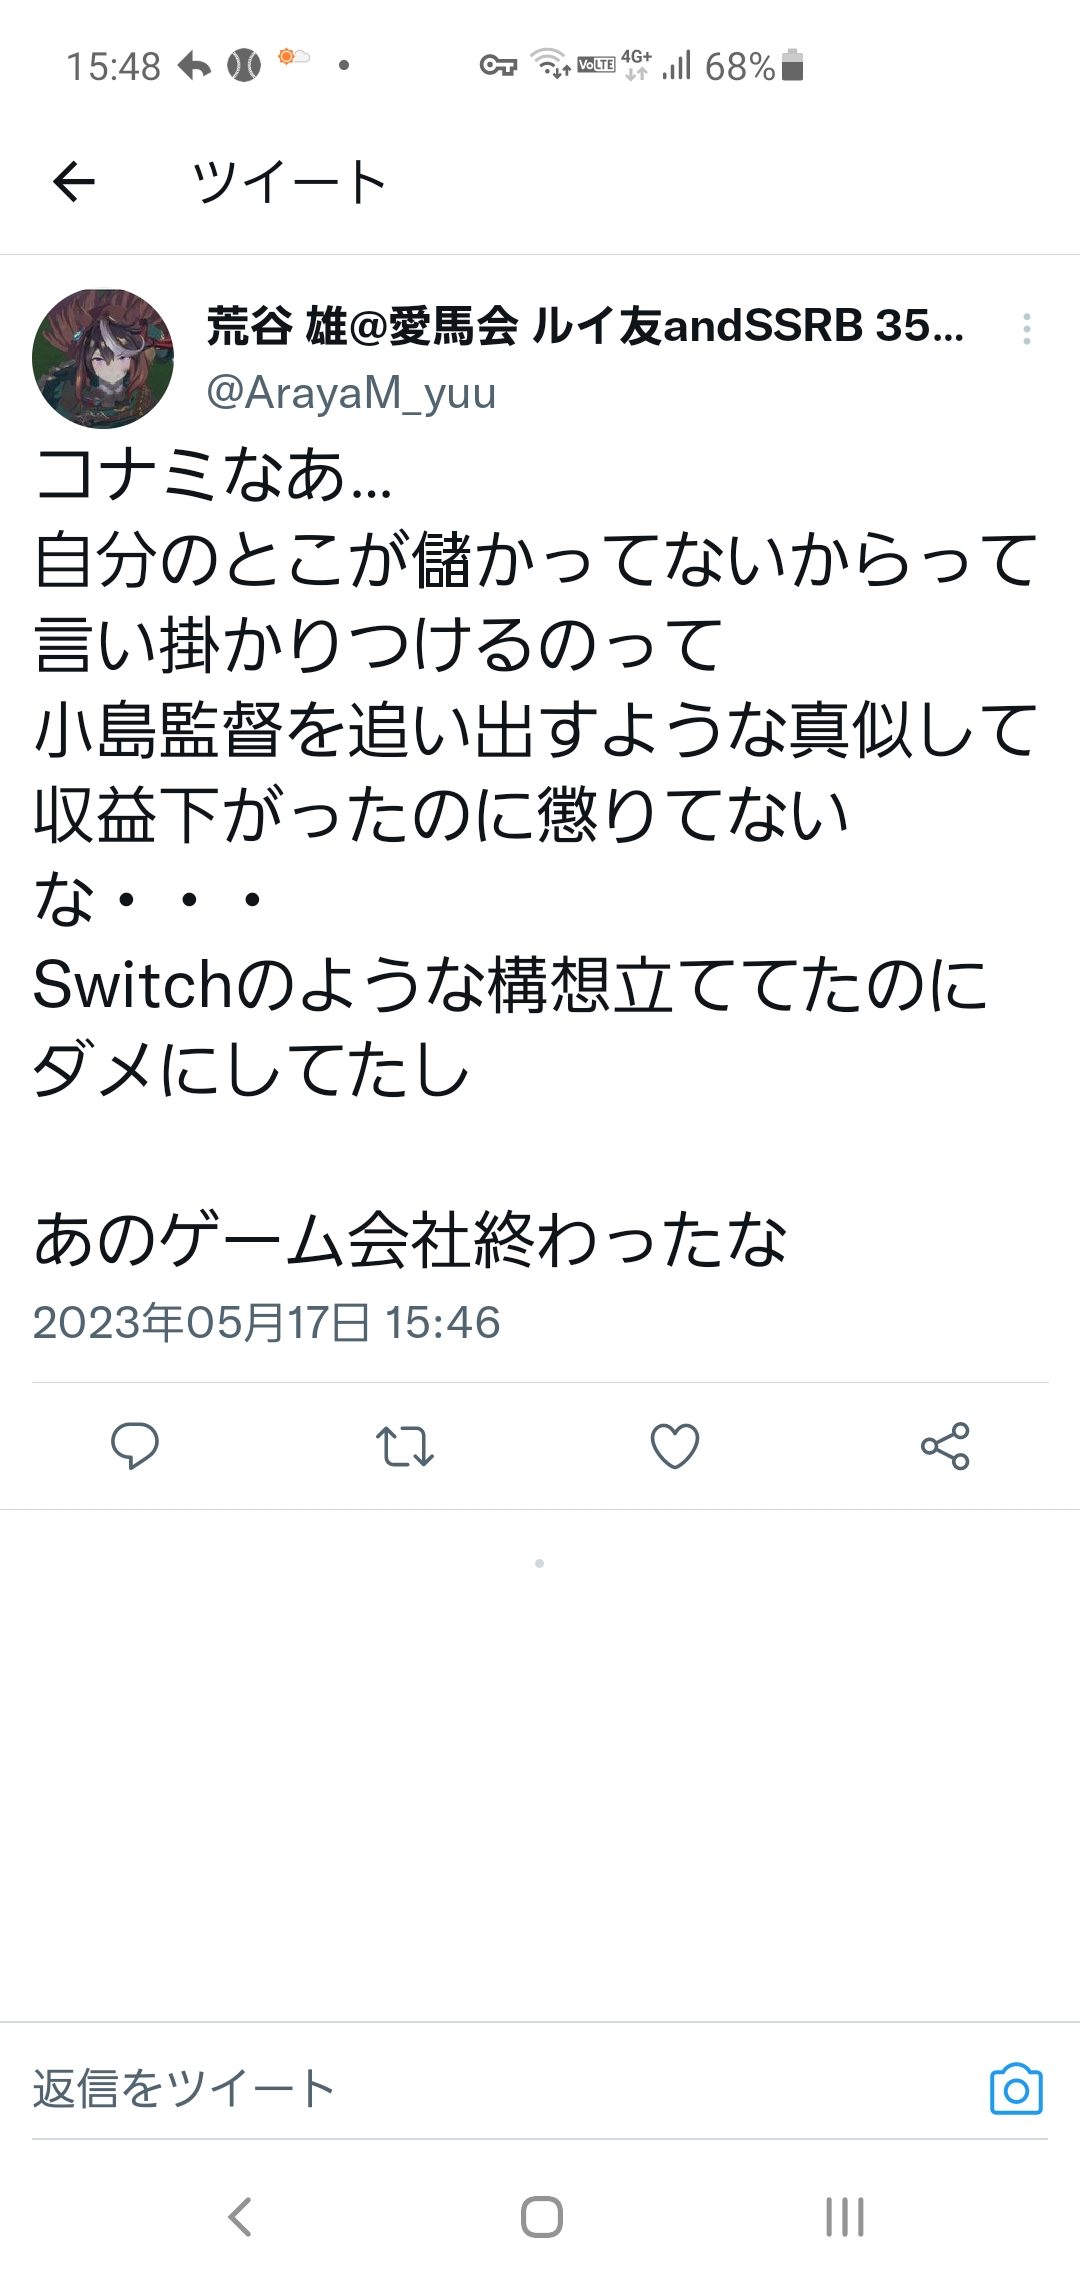Open the three-dot tweet options menu

(x=1027, y=329)
